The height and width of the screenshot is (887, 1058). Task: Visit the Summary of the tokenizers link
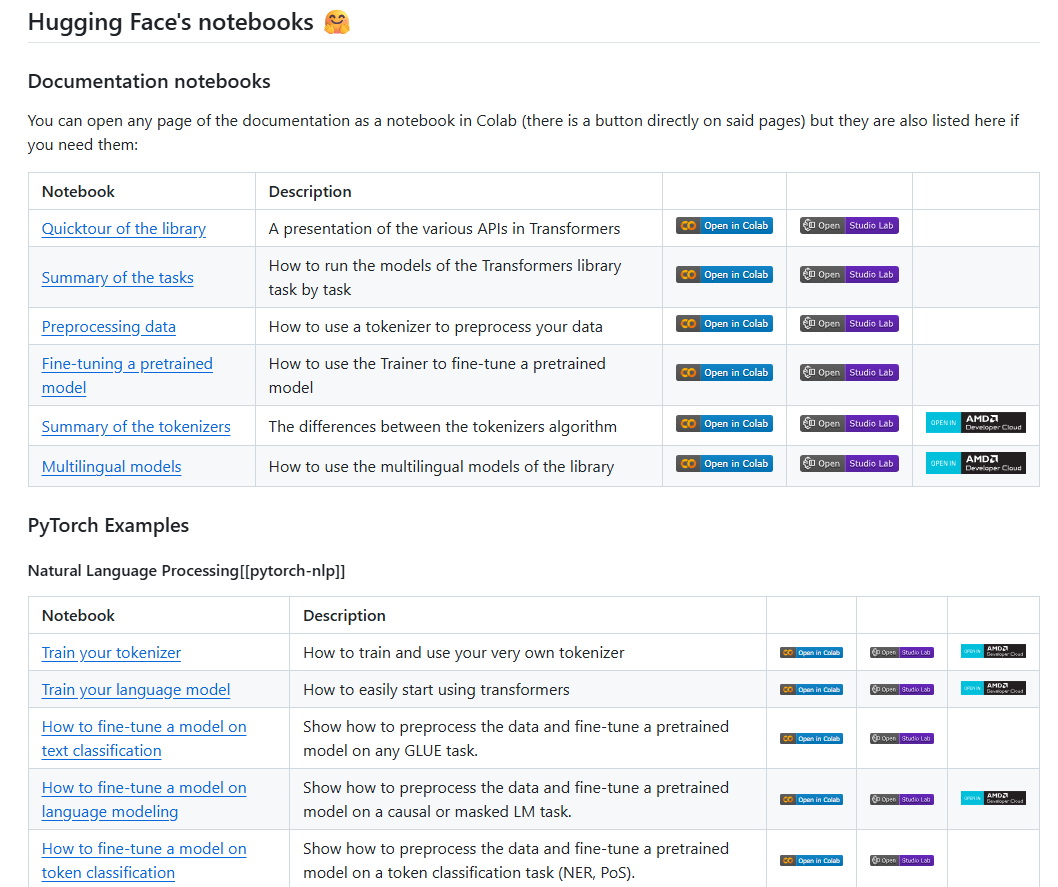point(136,427)
